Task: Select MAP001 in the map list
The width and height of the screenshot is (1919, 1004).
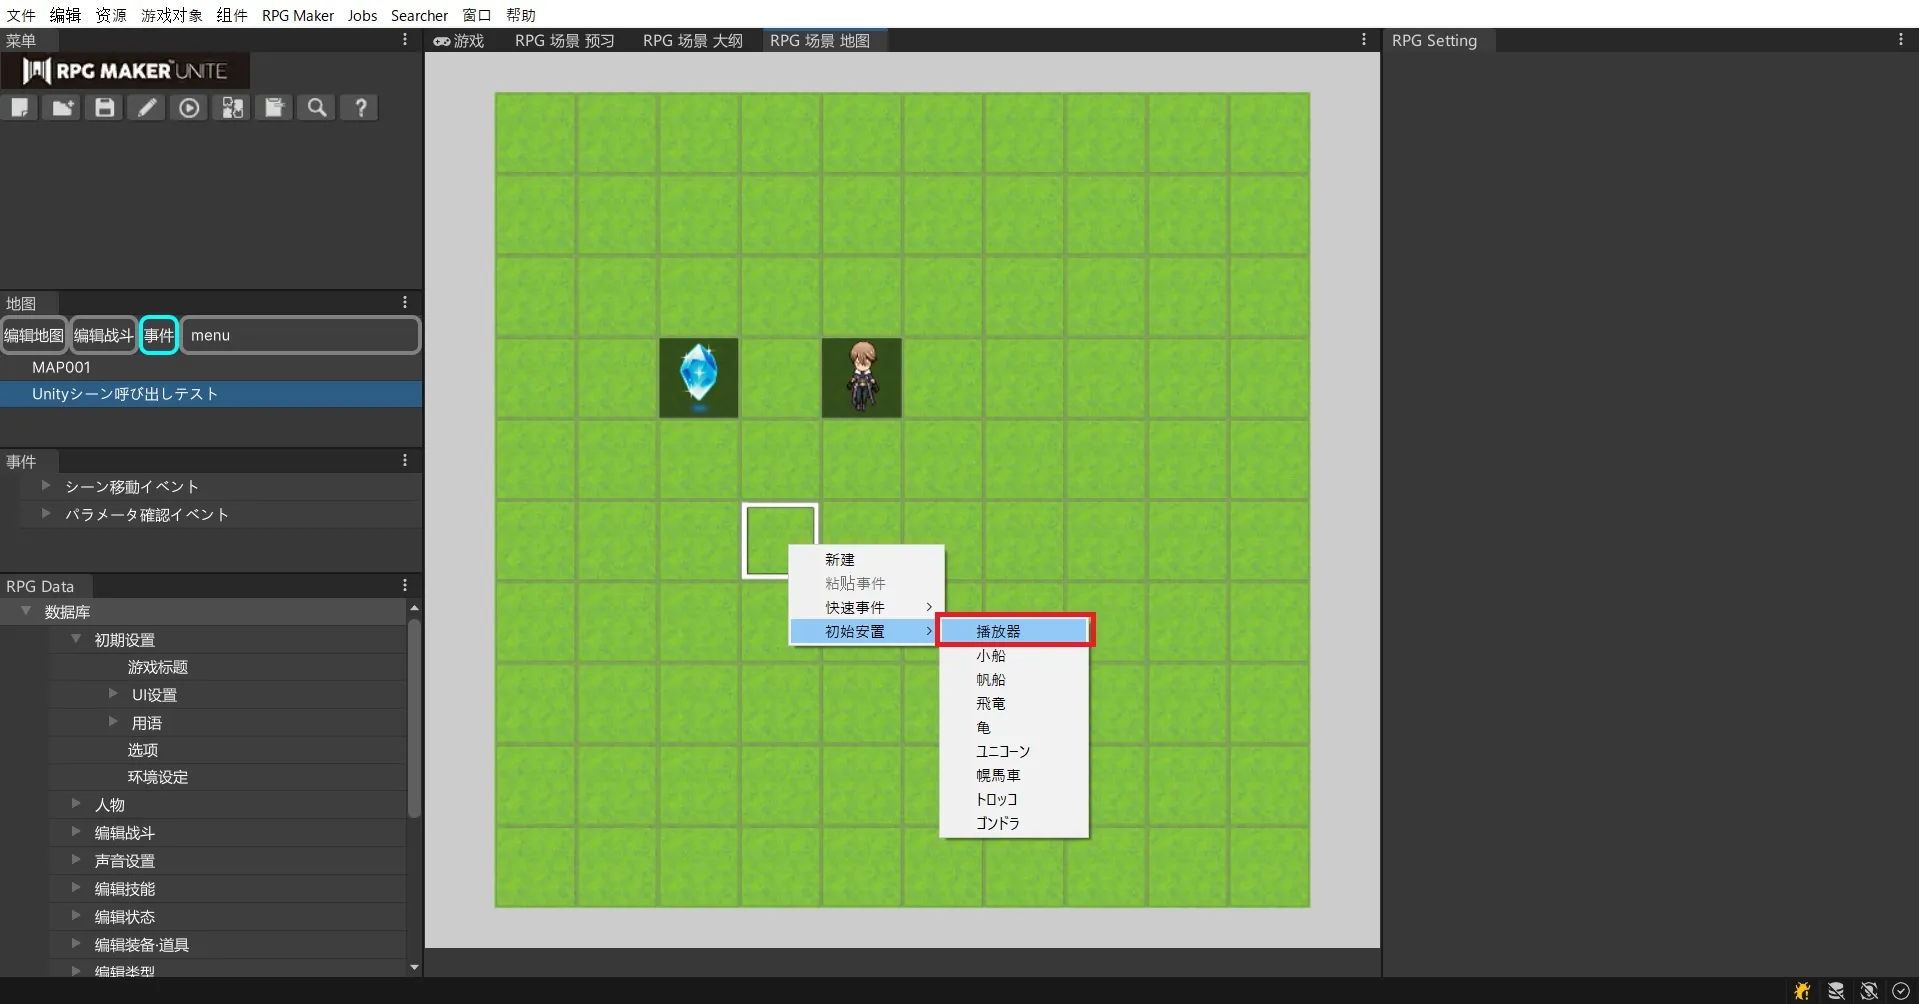Action: 61,367
